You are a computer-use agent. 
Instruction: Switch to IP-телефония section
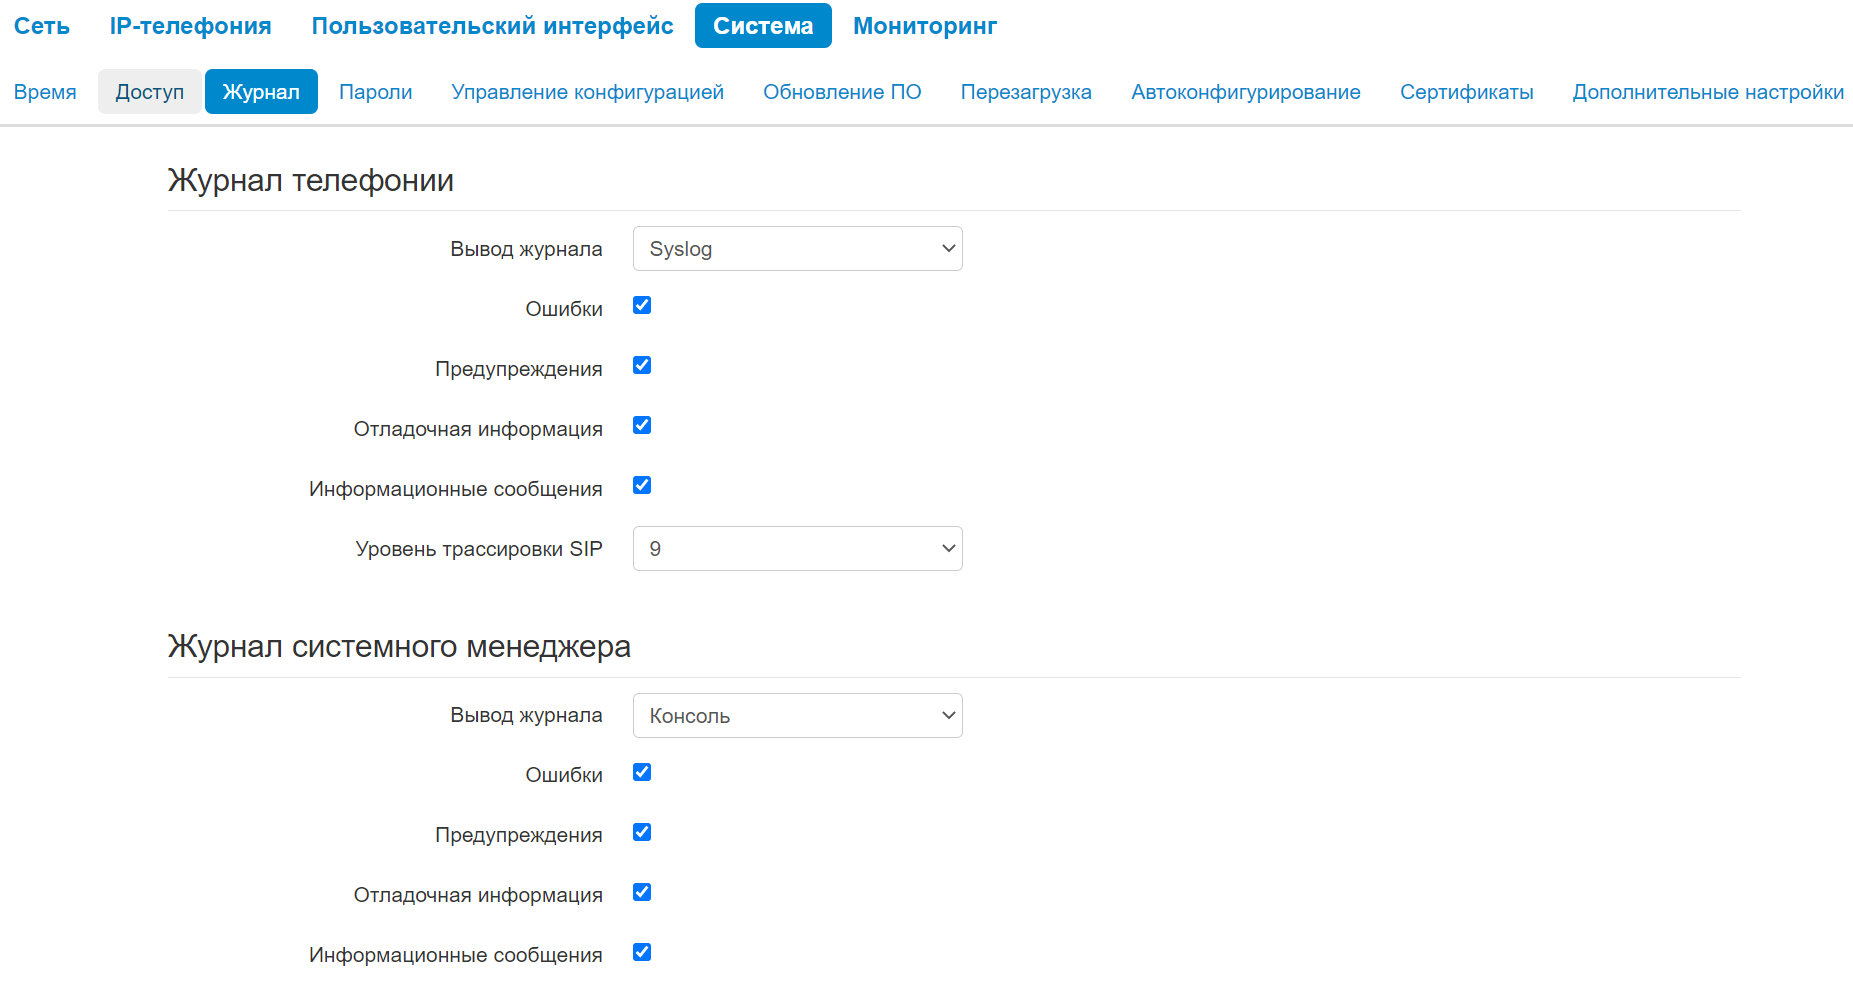(190, 26)
